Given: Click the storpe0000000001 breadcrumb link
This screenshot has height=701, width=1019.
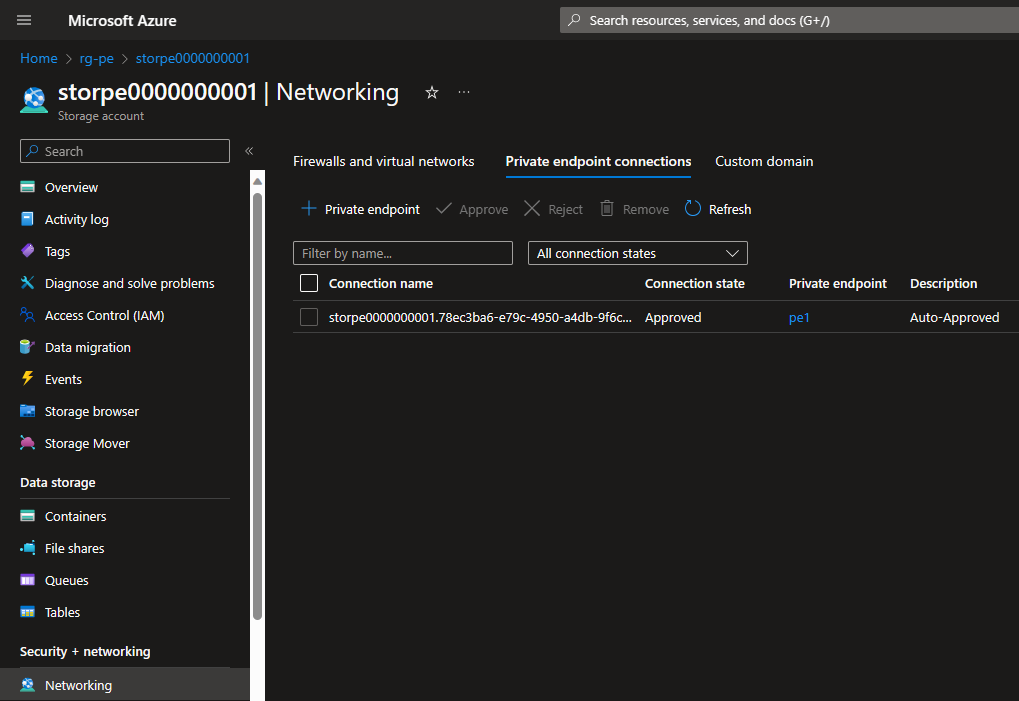Looking at the screenshot, I should click(x=192, y=58).
